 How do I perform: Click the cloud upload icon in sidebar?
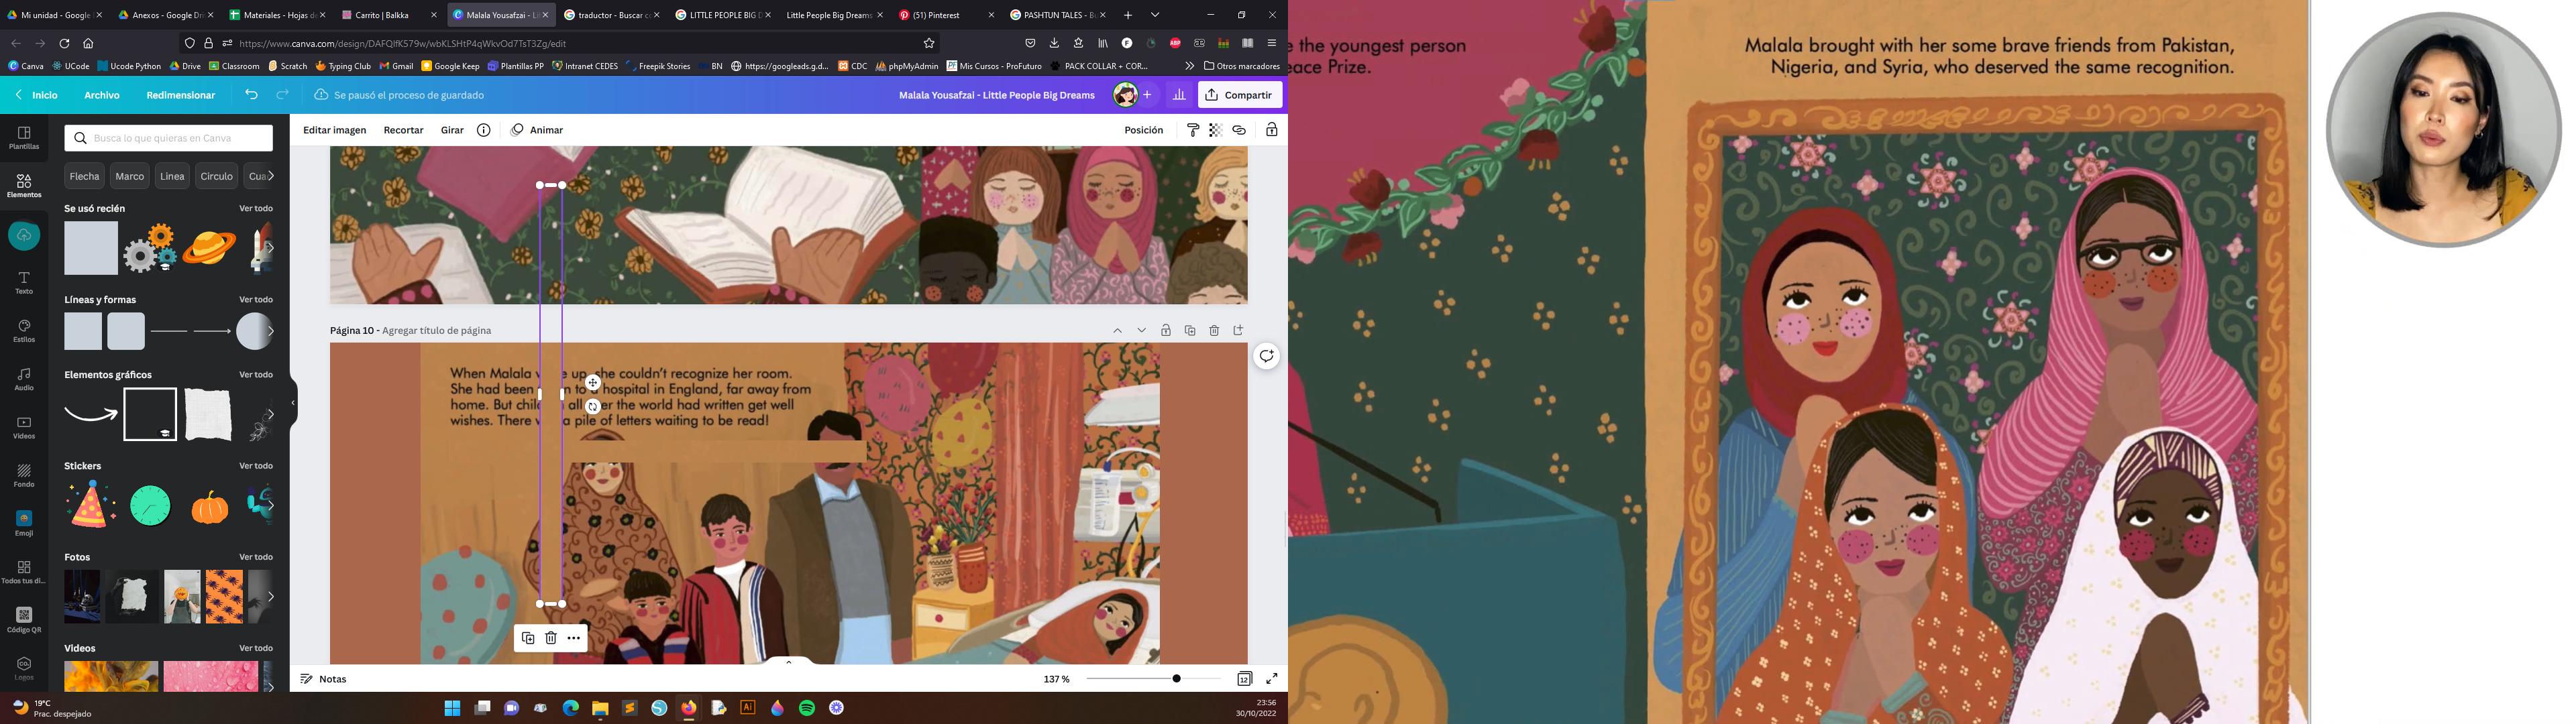tap(24, 236)
